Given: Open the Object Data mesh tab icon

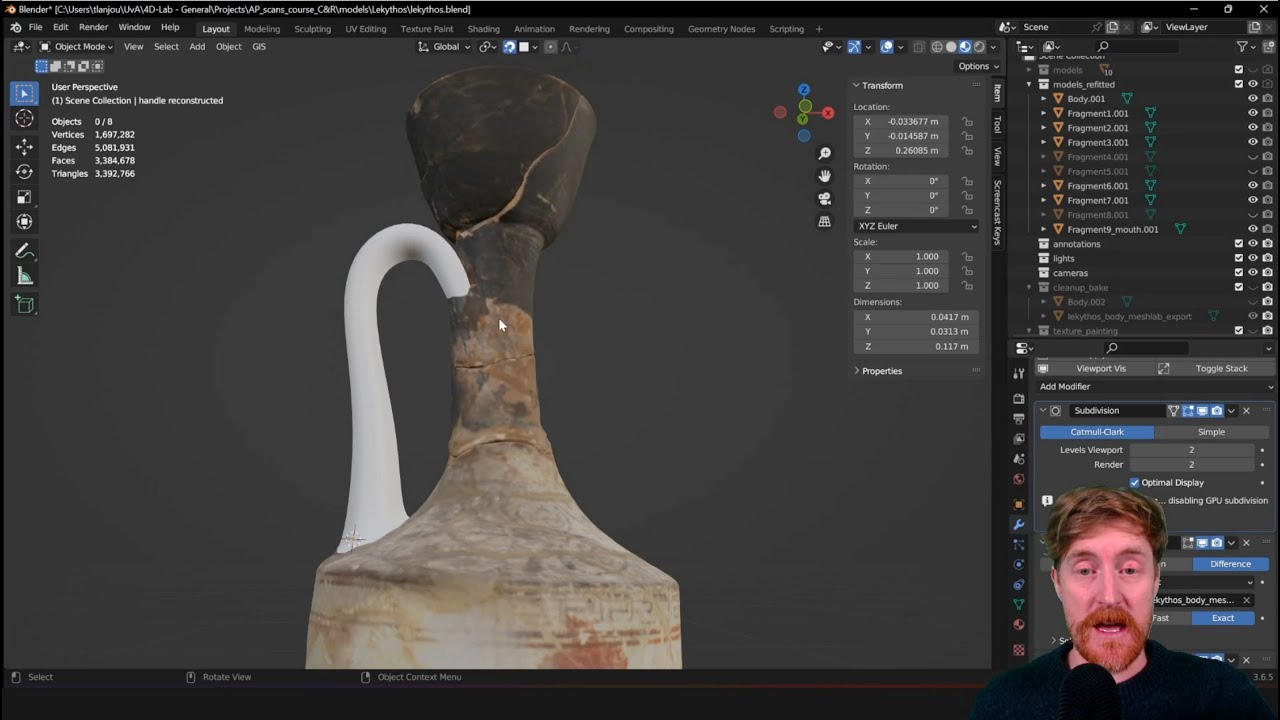Looking at the screenshot, I should click(1019, 605).
